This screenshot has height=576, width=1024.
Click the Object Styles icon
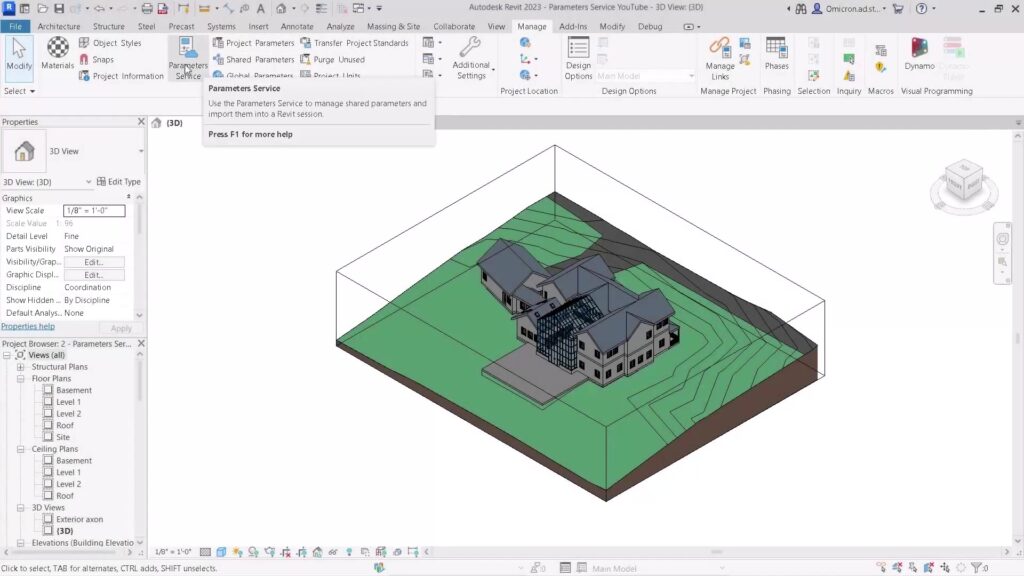[84, 43]
